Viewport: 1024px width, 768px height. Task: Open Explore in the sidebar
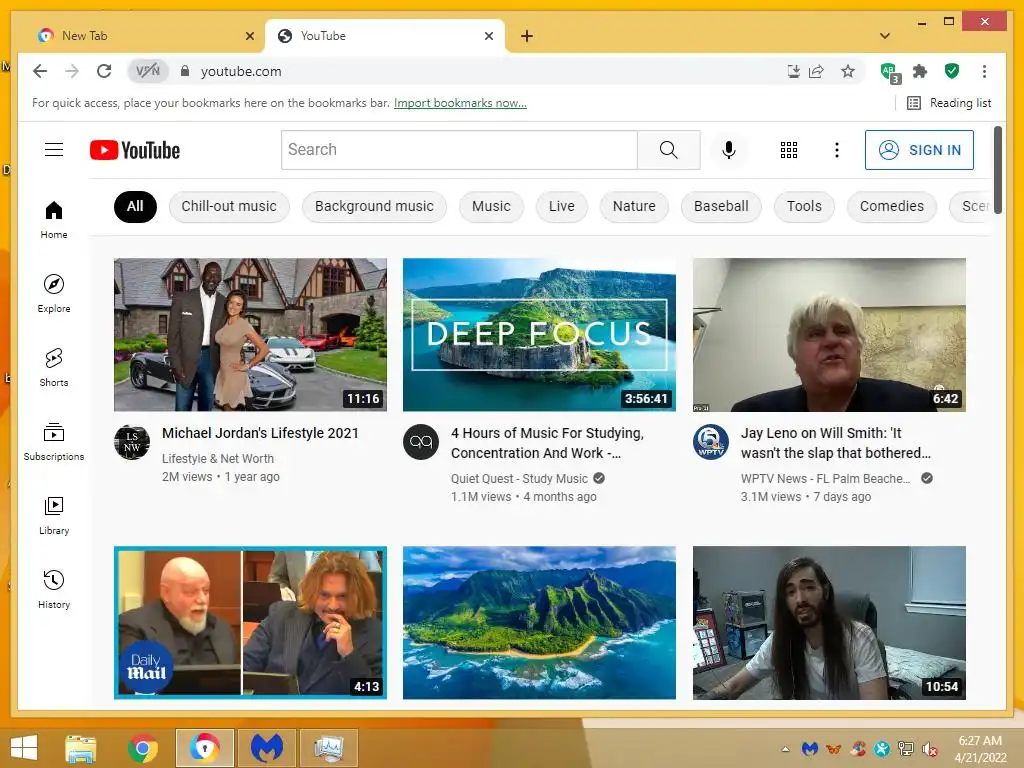54,293
